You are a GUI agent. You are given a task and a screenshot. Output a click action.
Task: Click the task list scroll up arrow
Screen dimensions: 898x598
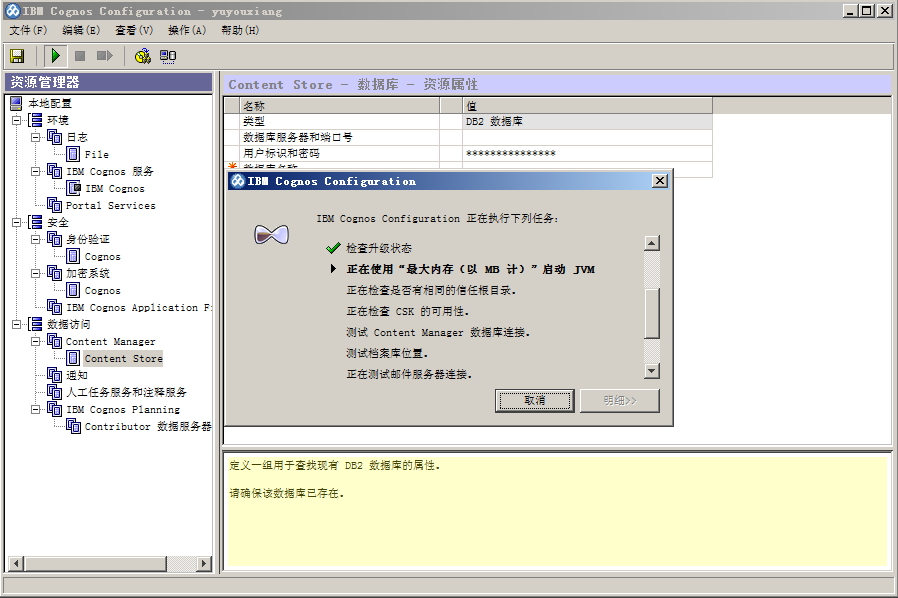(x=652, y=243)
